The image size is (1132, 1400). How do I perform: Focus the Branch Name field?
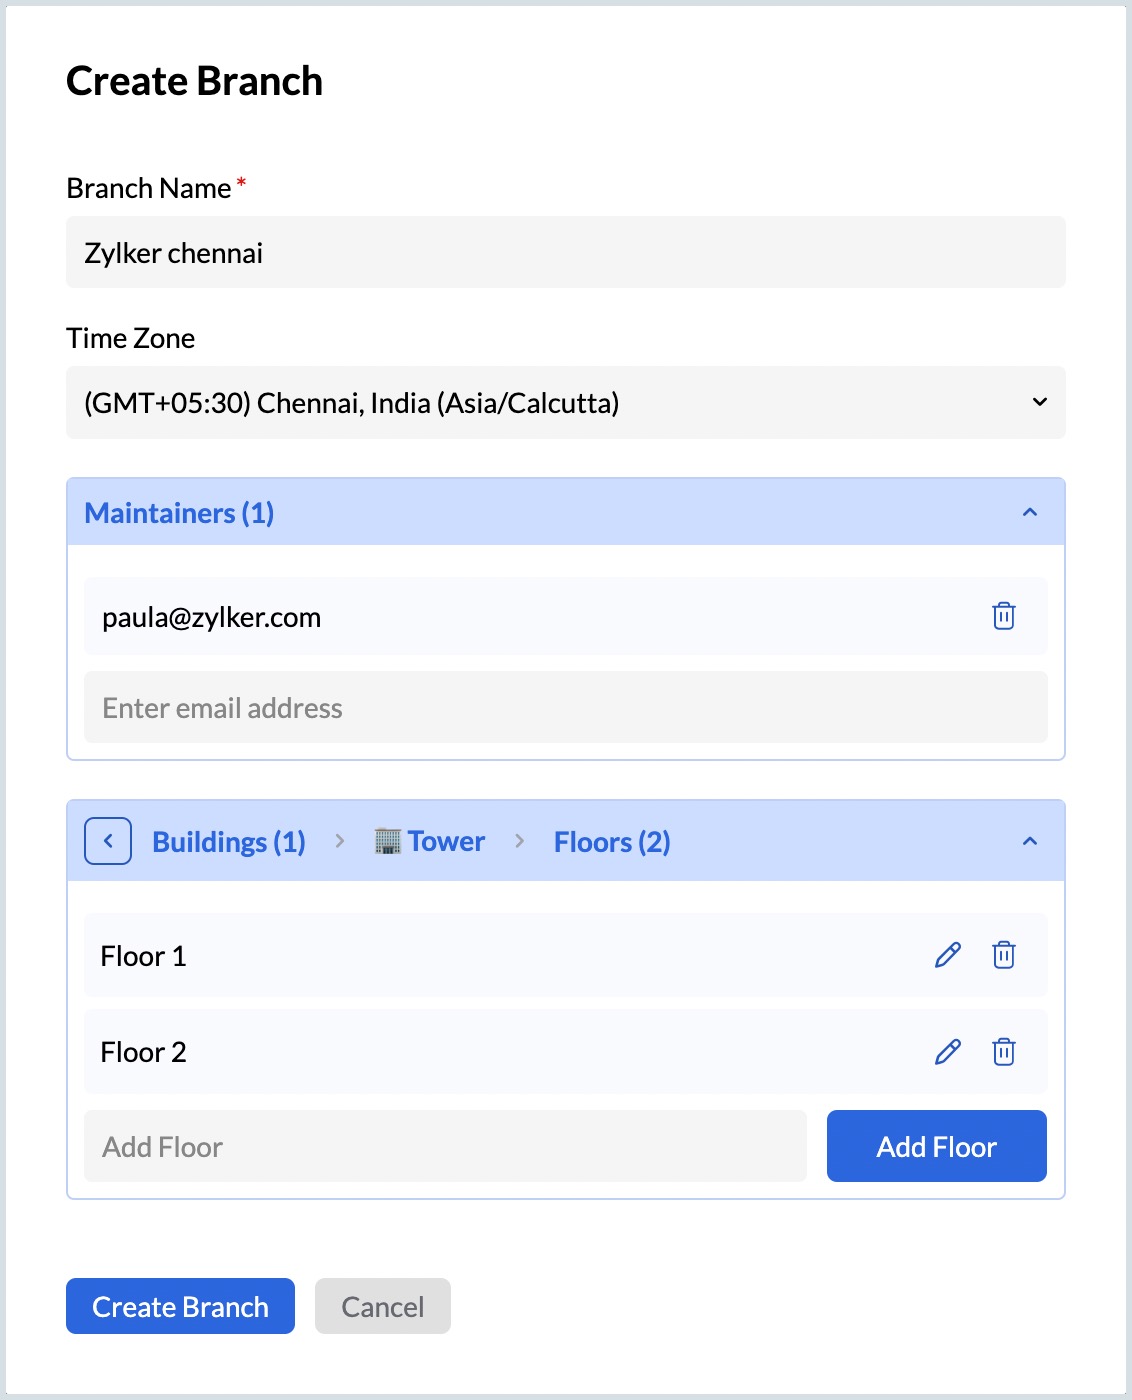(566, 252)
